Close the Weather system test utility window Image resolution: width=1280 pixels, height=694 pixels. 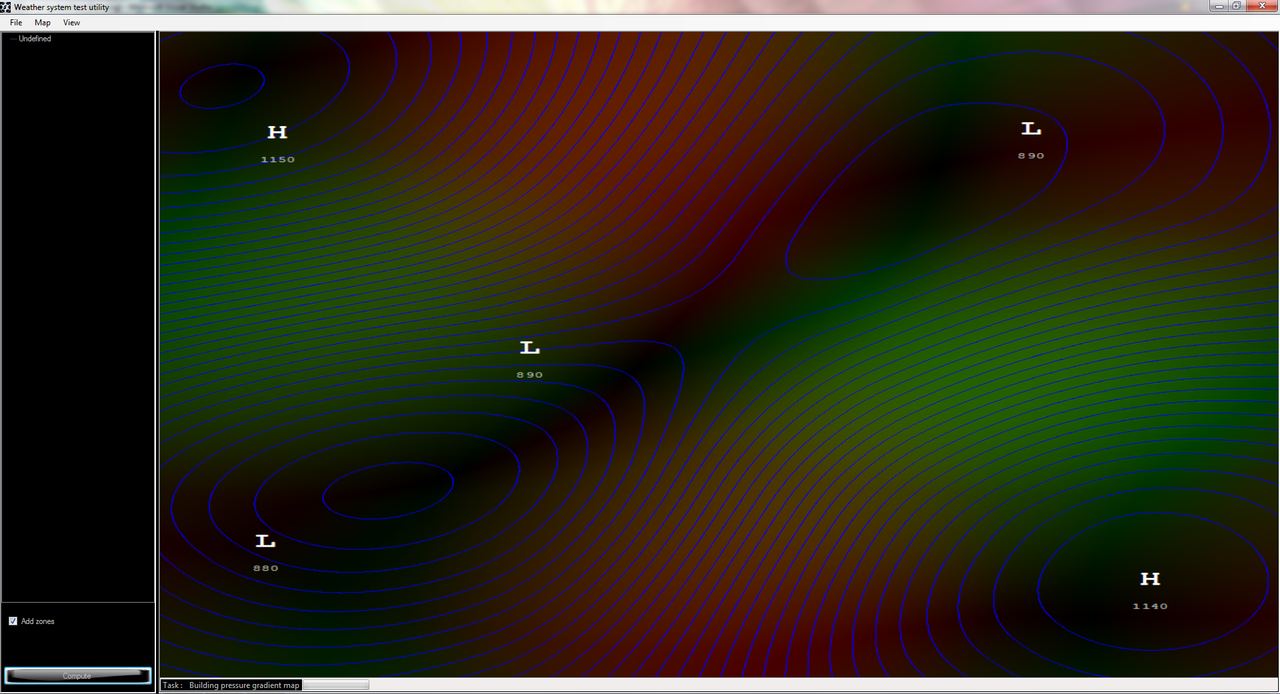pos(1261,6)
